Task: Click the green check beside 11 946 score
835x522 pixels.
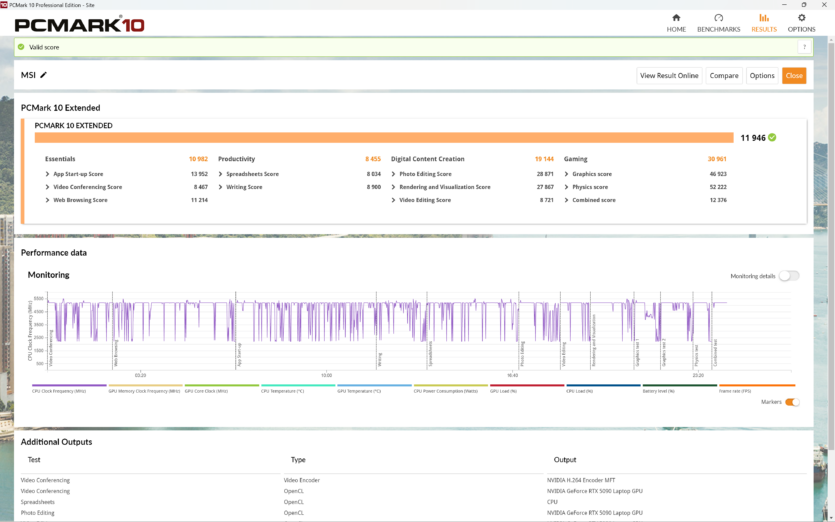Action: point(772,137)
